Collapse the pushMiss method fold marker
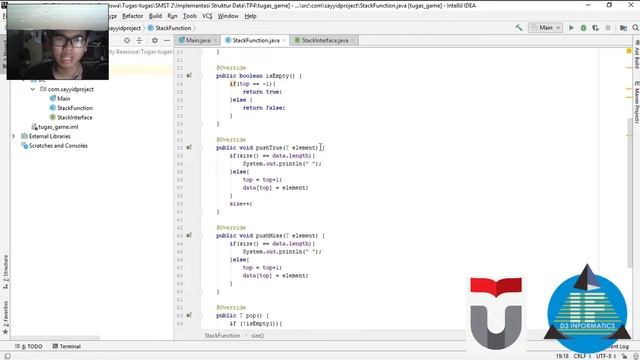 pyautogui.click(x=200, y=236)
